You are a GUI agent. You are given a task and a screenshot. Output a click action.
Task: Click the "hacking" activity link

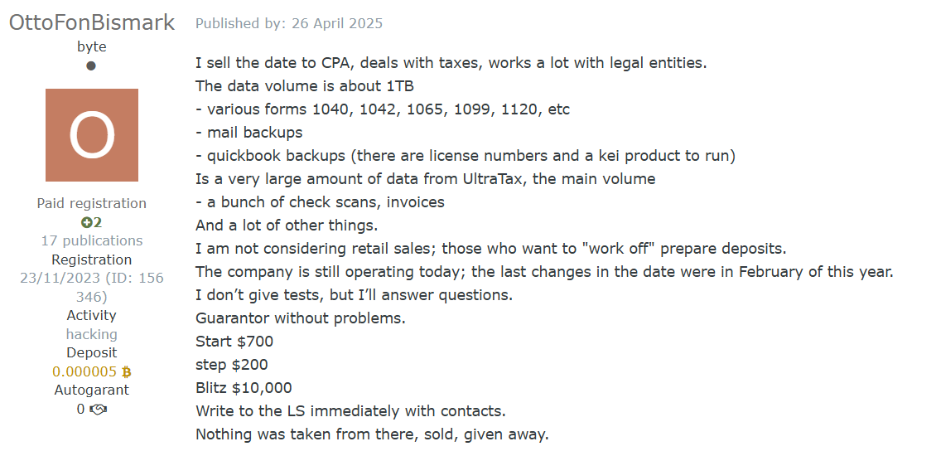tap(91, 334)
